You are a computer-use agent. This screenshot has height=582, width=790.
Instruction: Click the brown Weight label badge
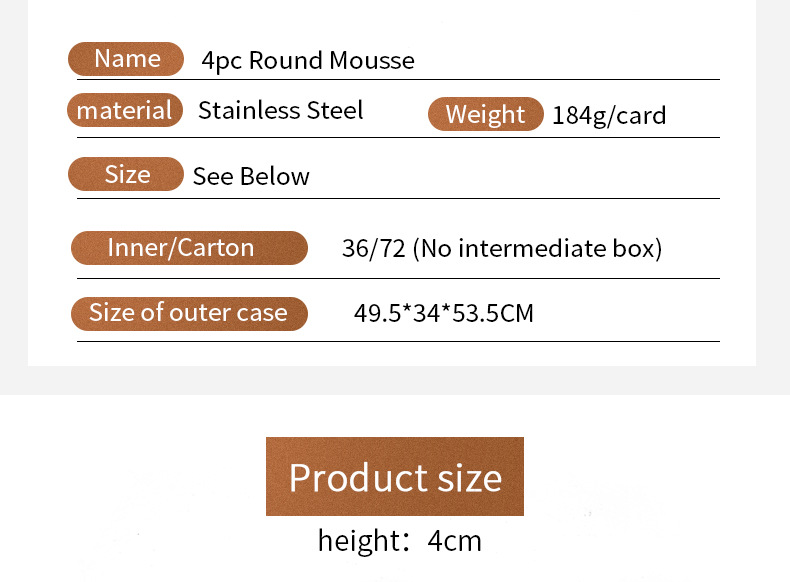pyautogui.click(x=485, y=114)
